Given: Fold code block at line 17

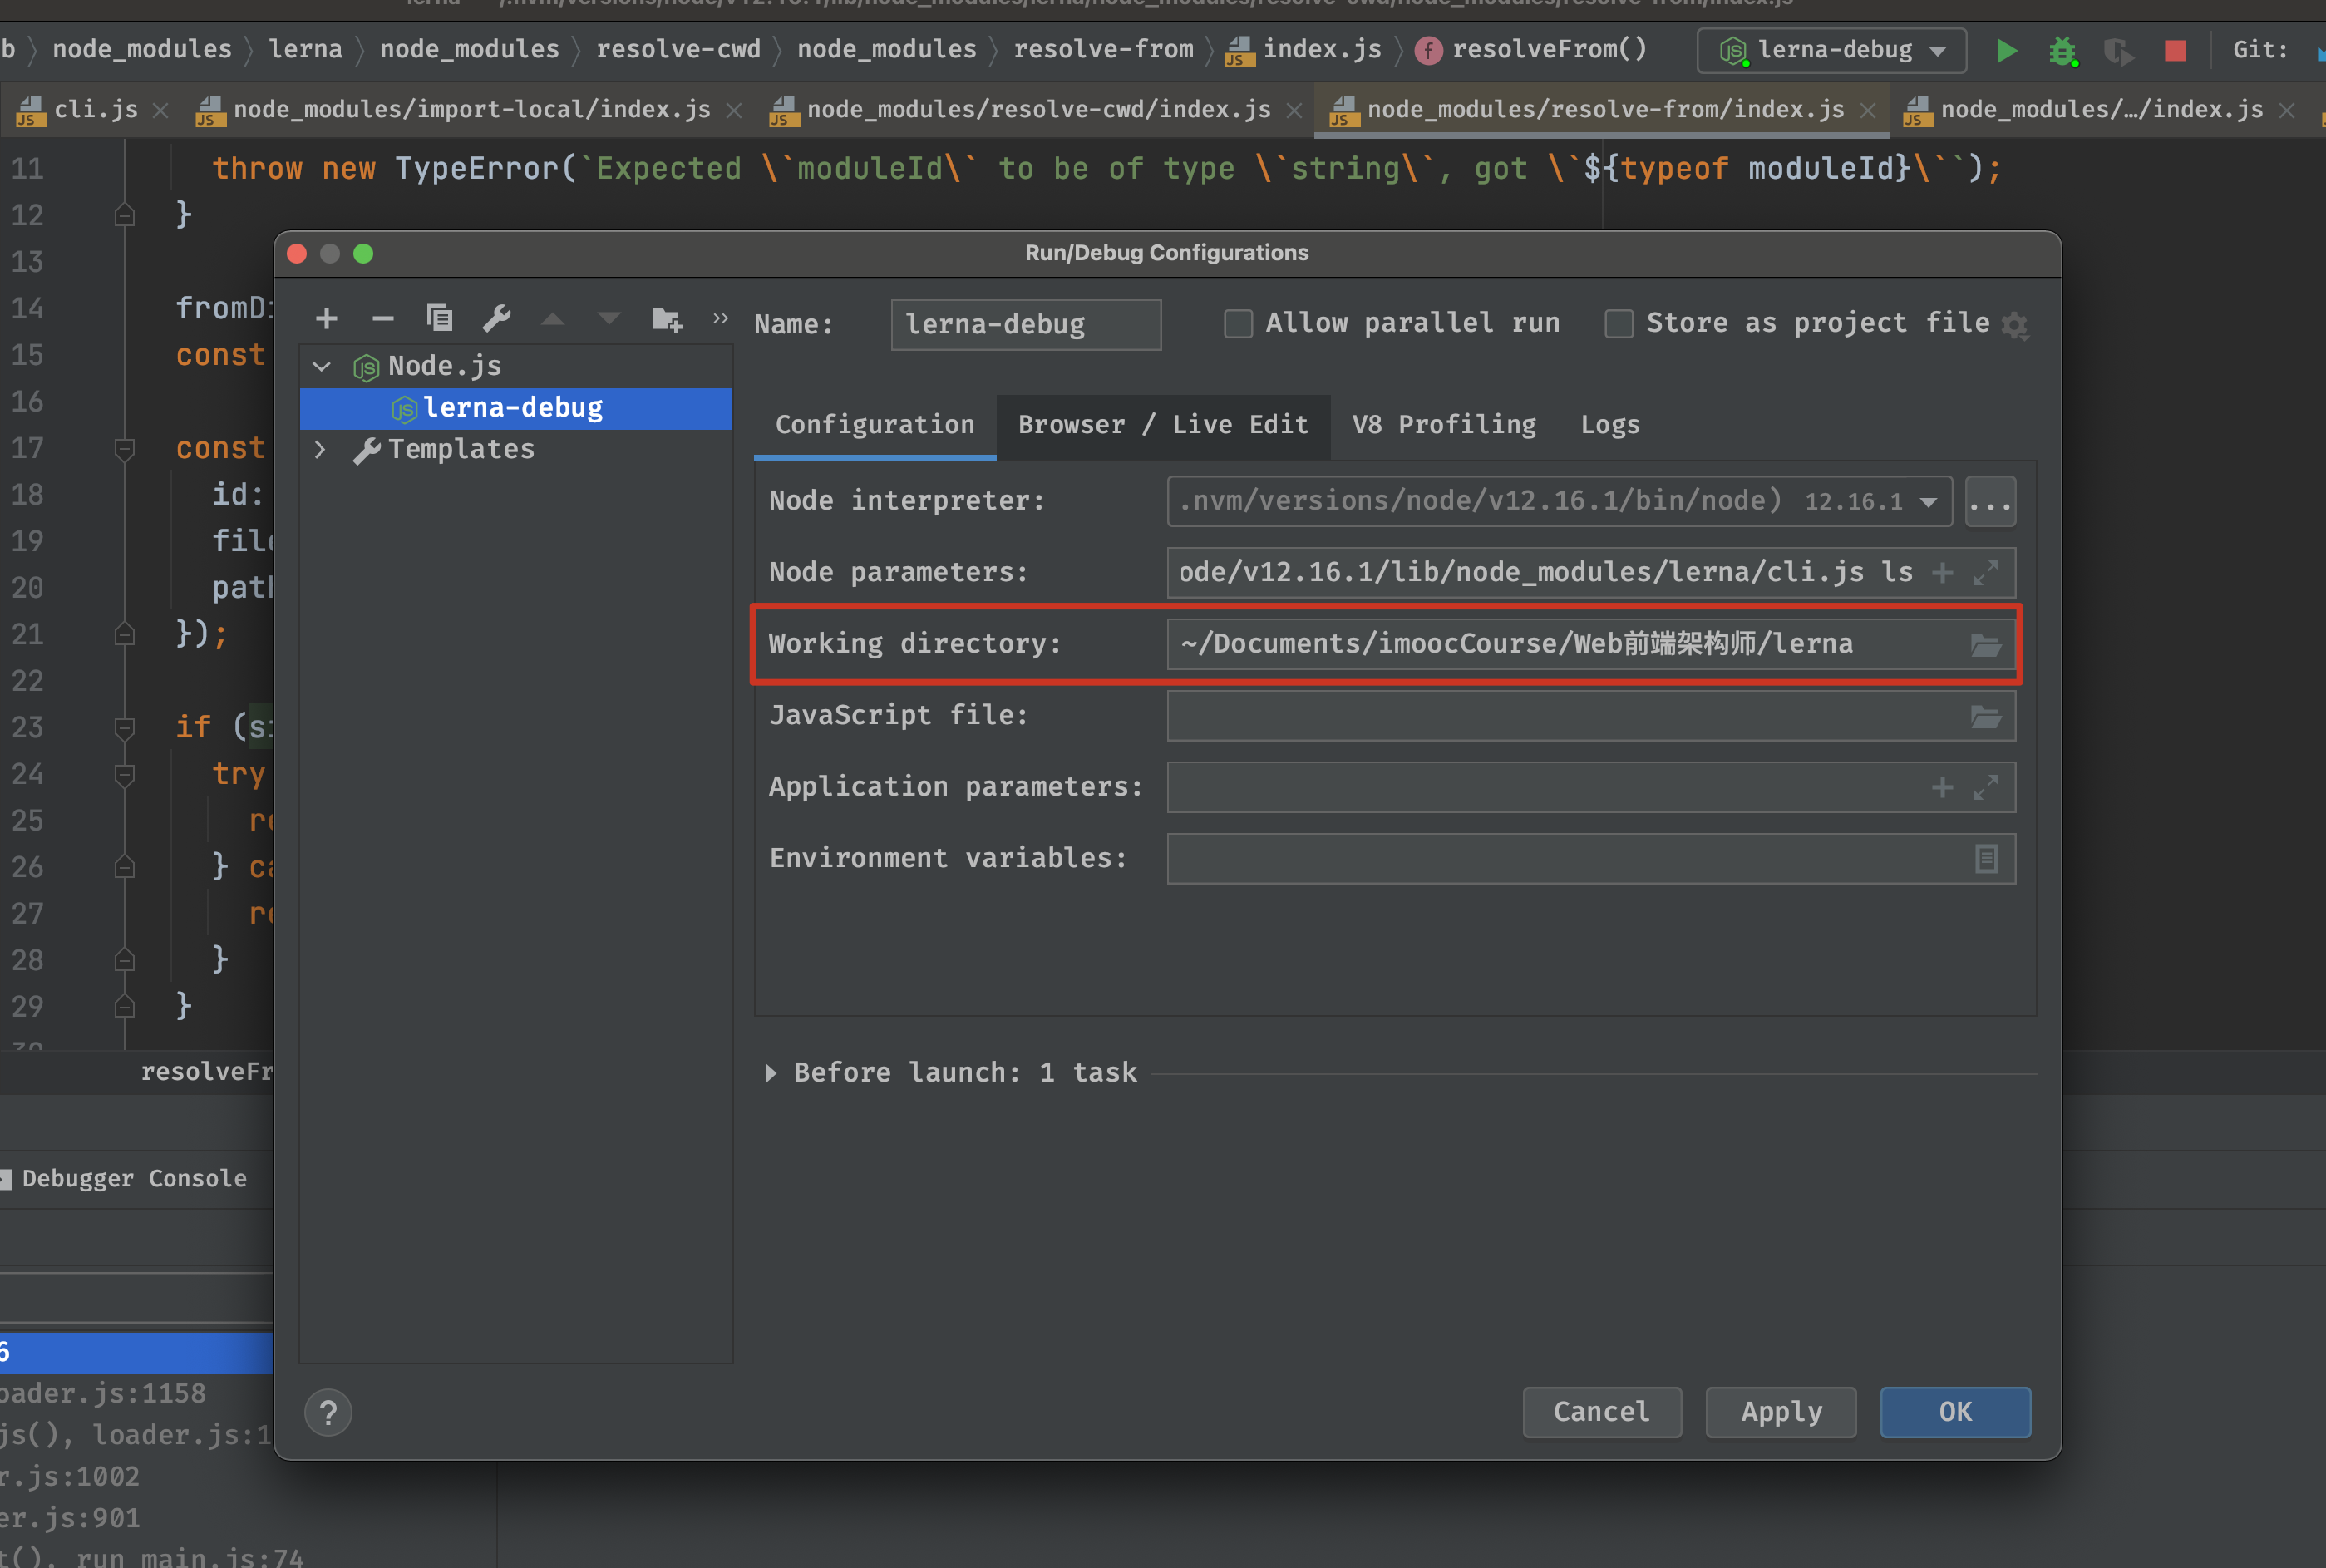Looking at the screenshot, I should coord(125,449).
